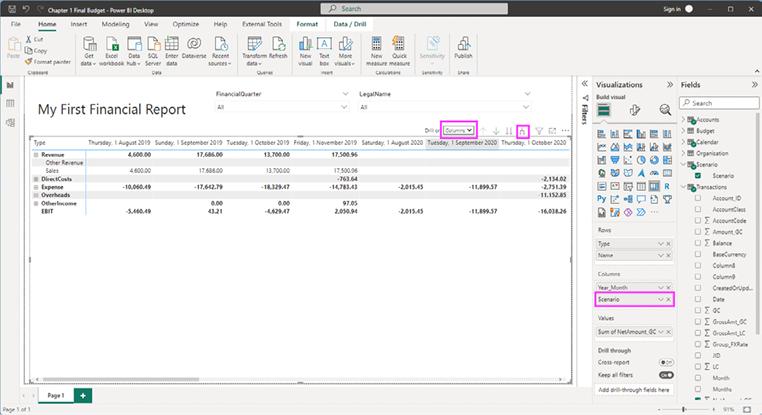Click the Publish icon
The image size is (762, 415).
463,44
